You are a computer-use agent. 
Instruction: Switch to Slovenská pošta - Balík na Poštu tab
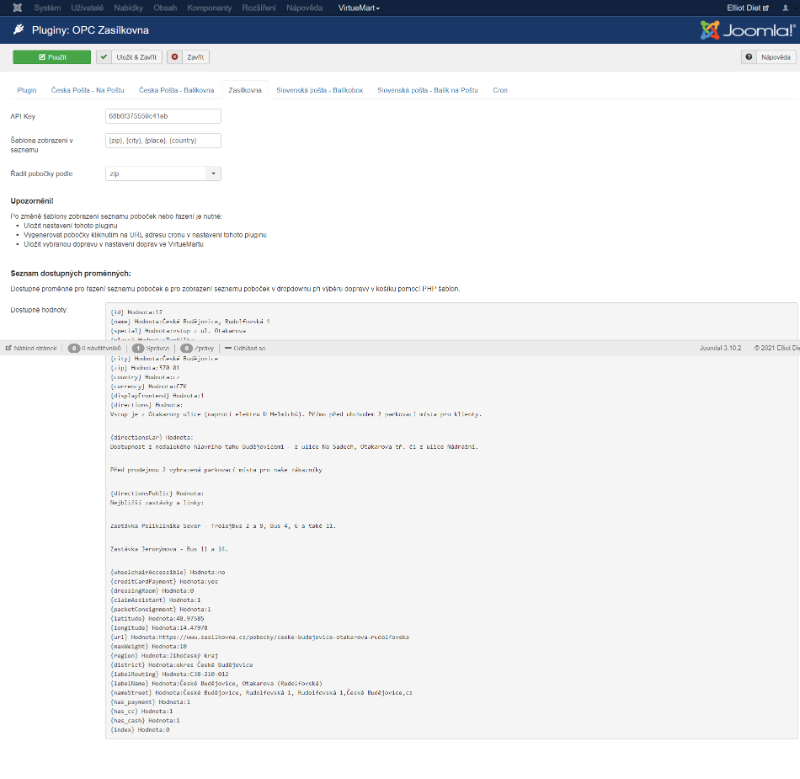point(428,90)
